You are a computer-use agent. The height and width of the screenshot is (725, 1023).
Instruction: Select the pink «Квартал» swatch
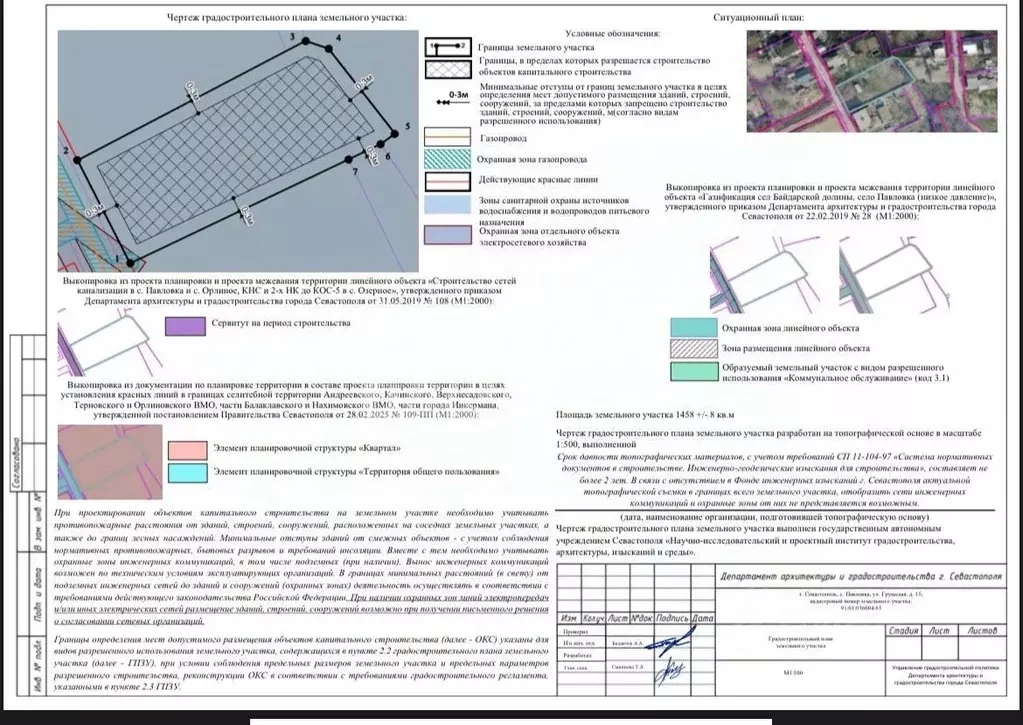pos(188,450)
